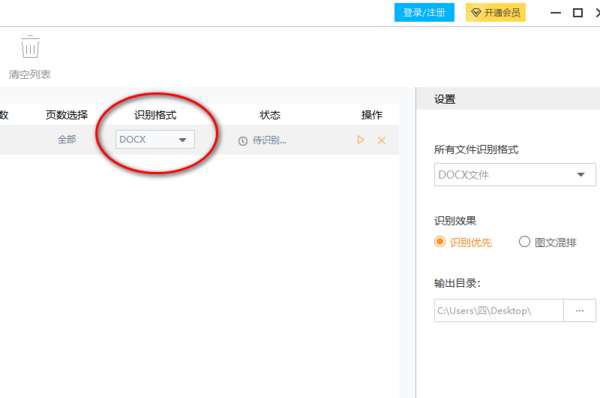600x398 pixels.
Task: Click the 页数选择 column header
Action: tap(67, 115)
